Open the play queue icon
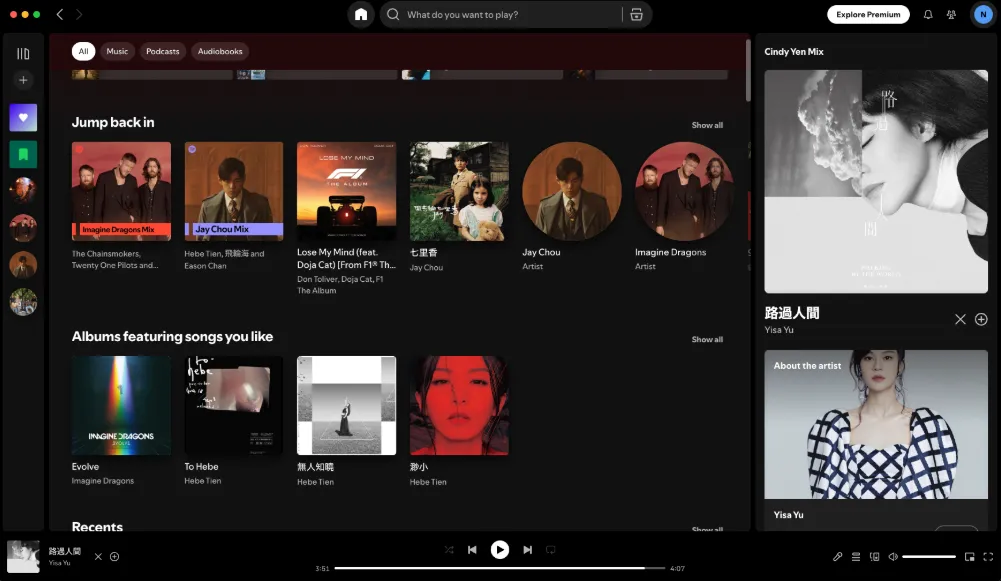This screenshot has width=1001, height=581. click(x=856, y=557)
